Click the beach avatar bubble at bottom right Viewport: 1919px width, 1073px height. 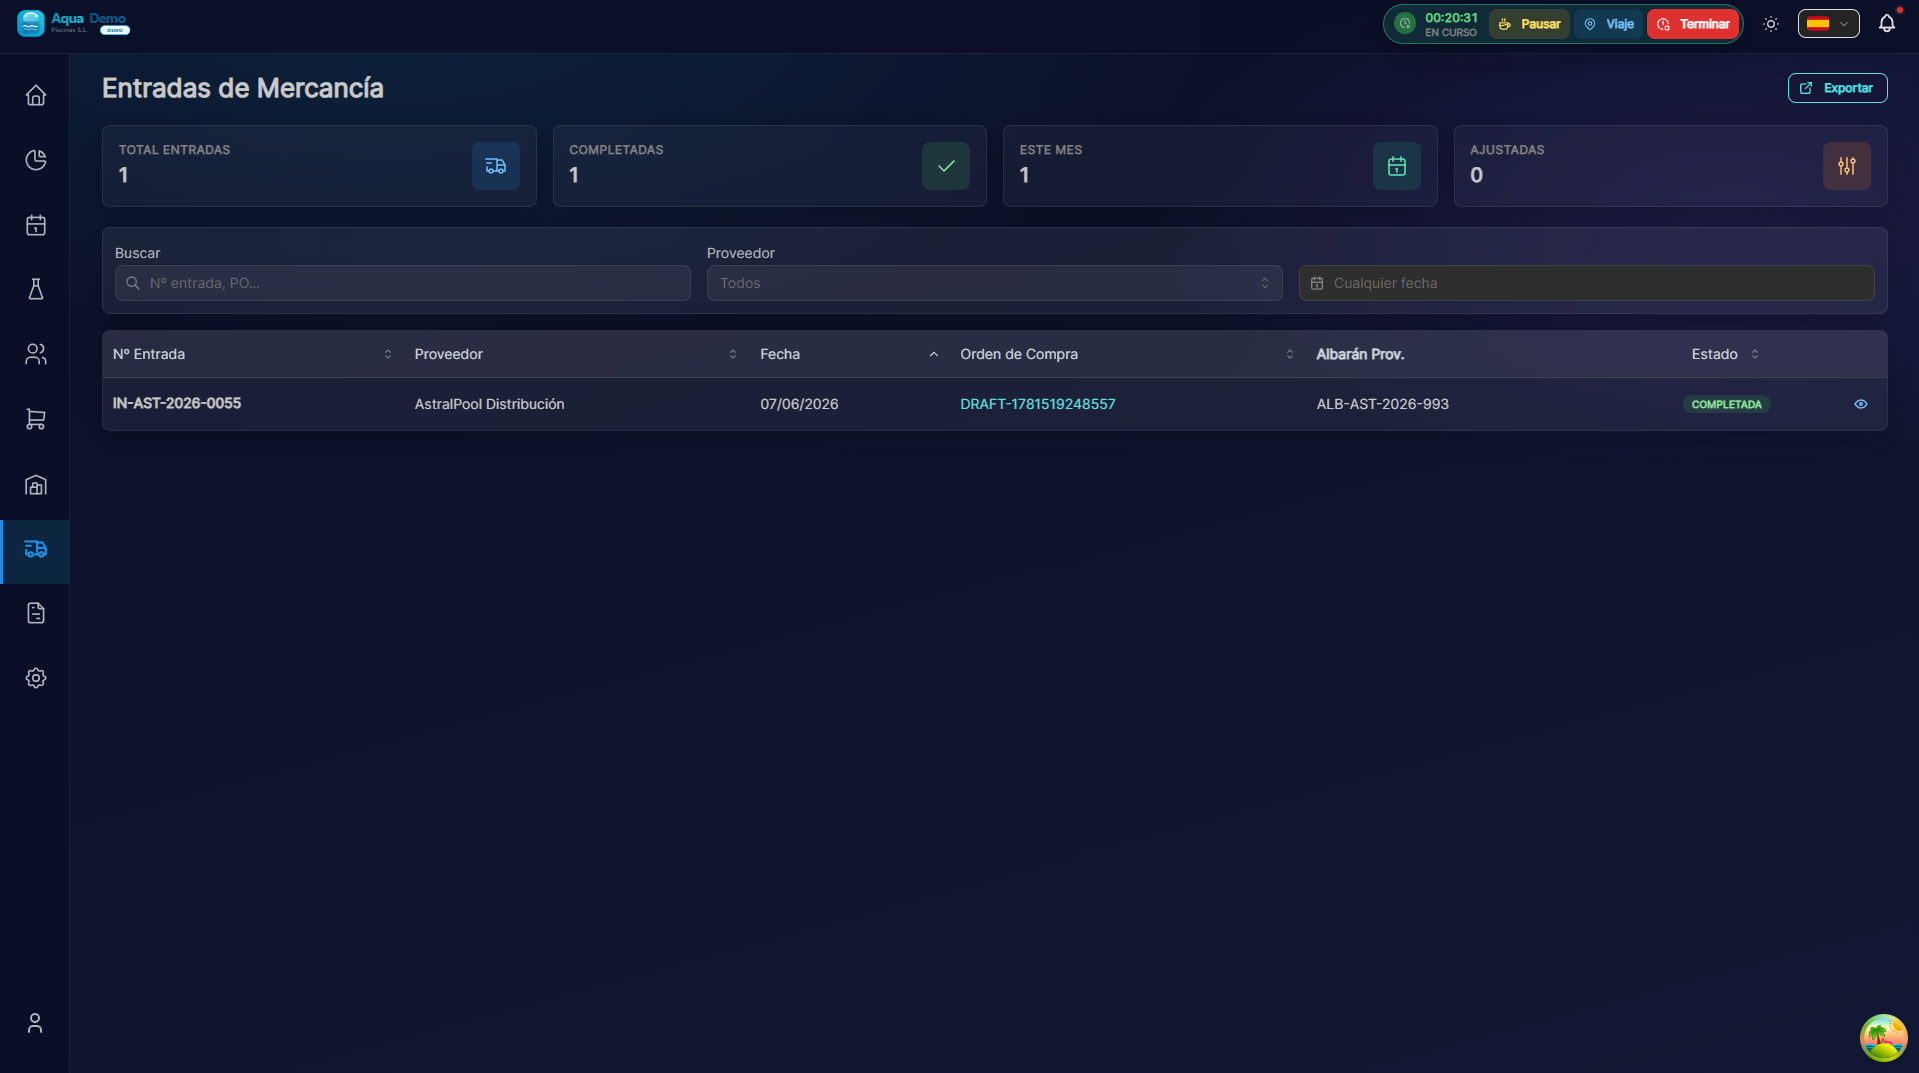[1884, 1038]
